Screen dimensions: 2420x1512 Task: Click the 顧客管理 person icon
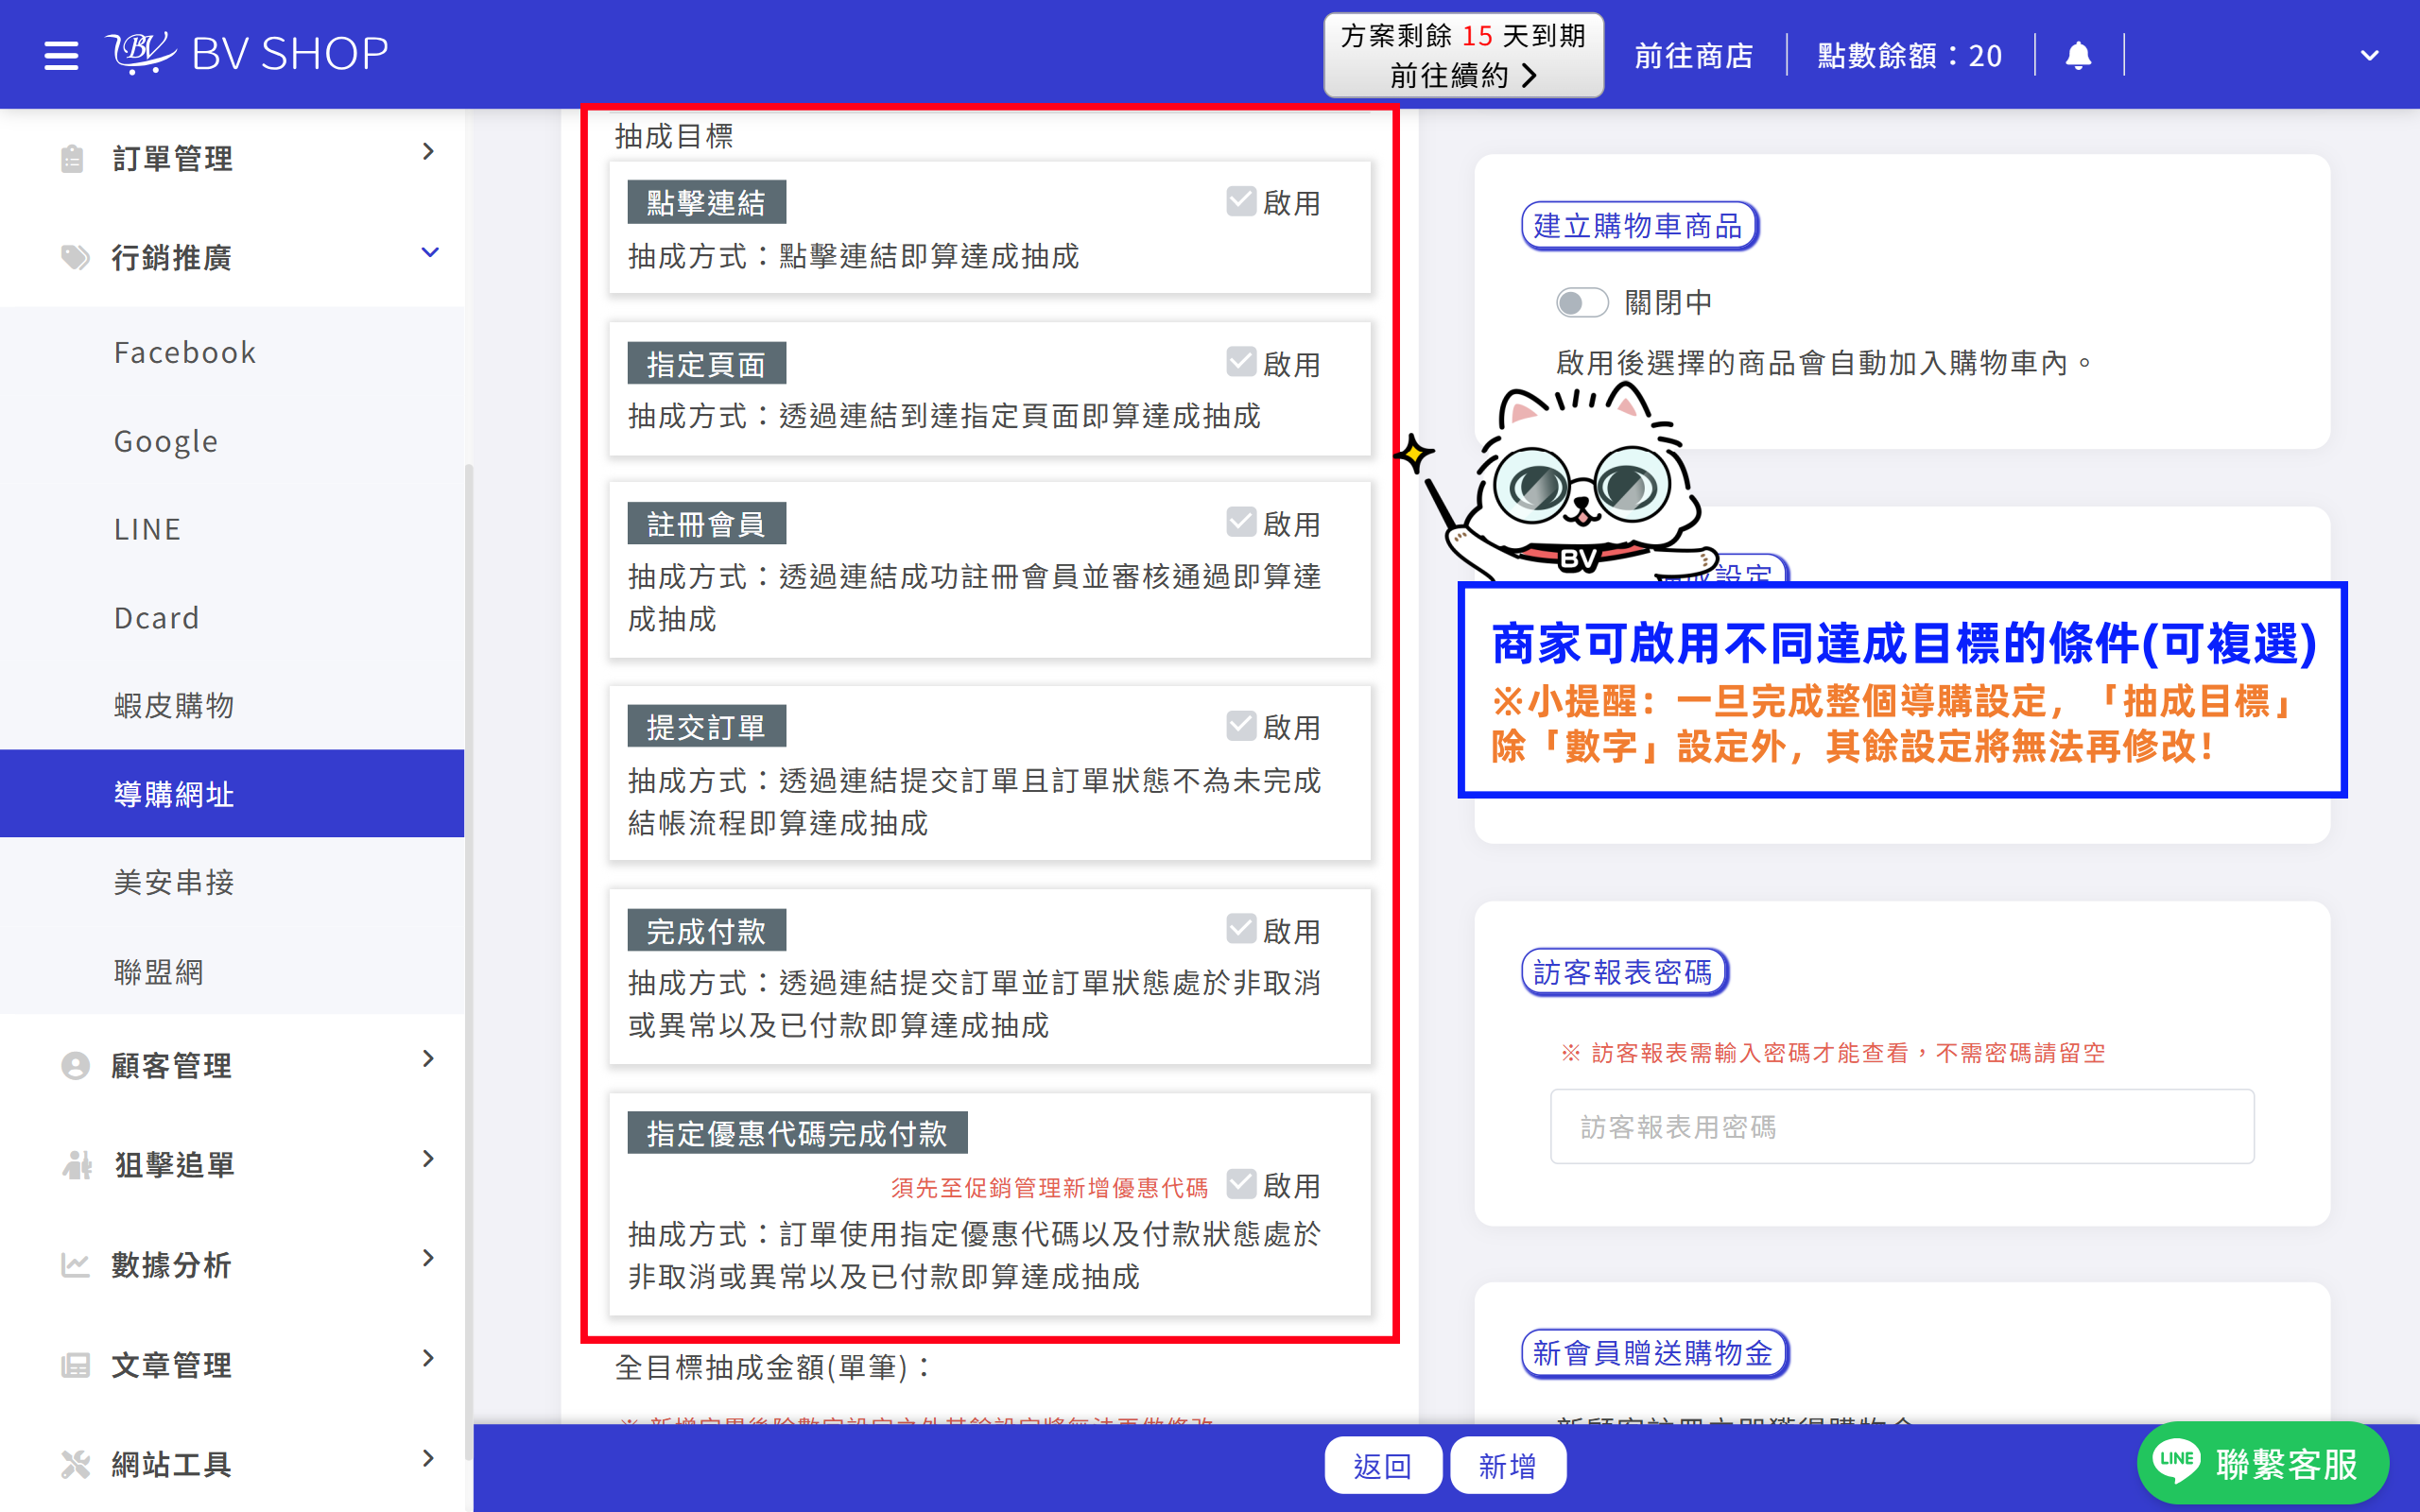[x=75, y=1065]
